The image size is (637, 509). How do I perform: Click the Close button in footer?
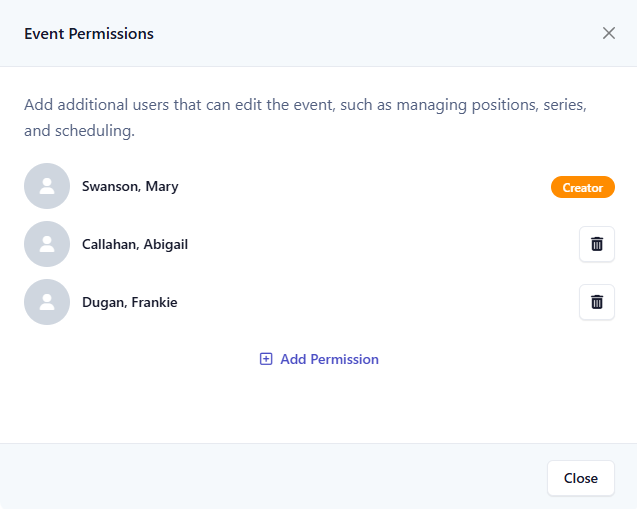click(x=581, y=478)
